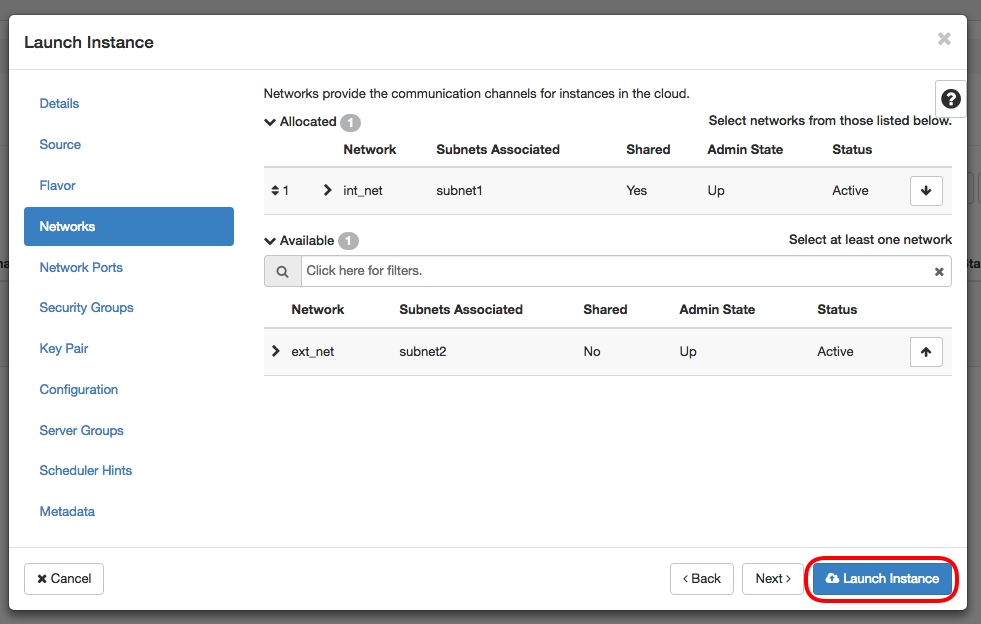
Task: Expand int_net row details chevron
Action: pos(327,190)
